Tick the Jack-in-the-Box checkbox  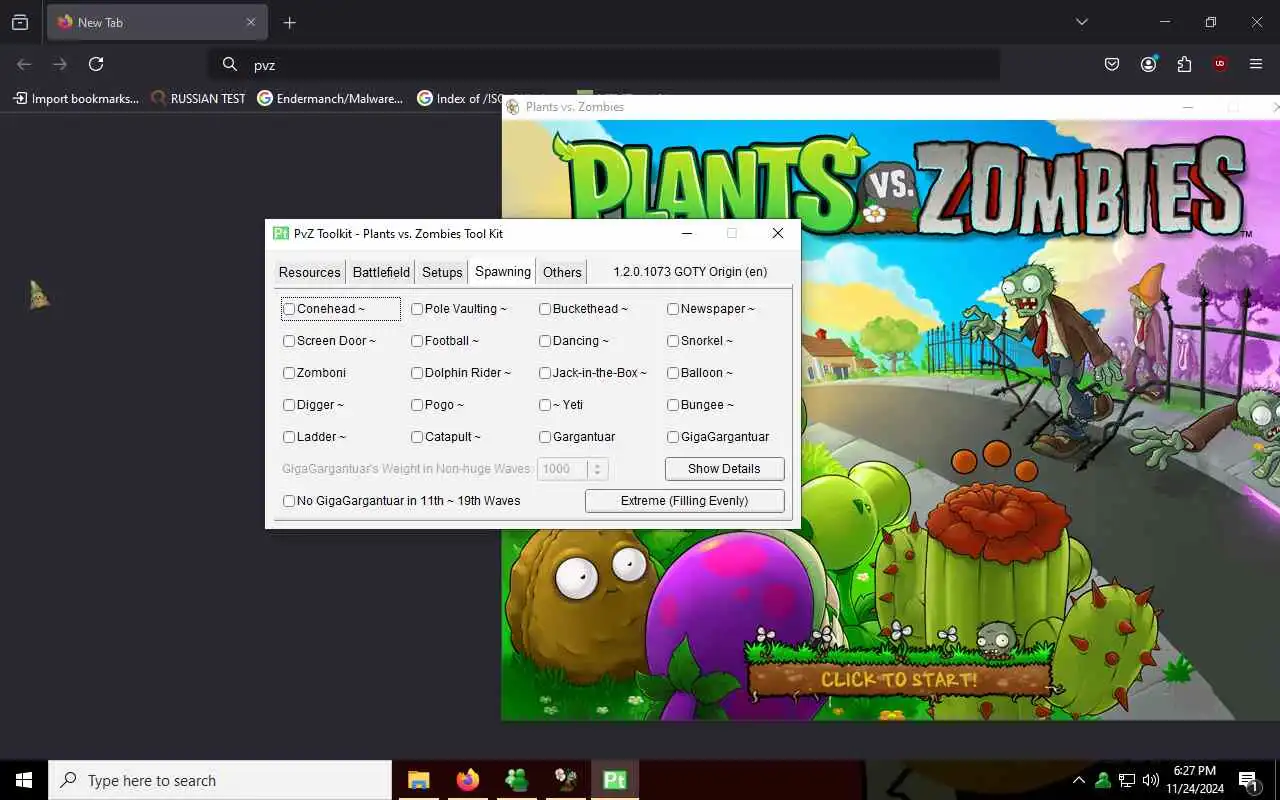point(545,373)
